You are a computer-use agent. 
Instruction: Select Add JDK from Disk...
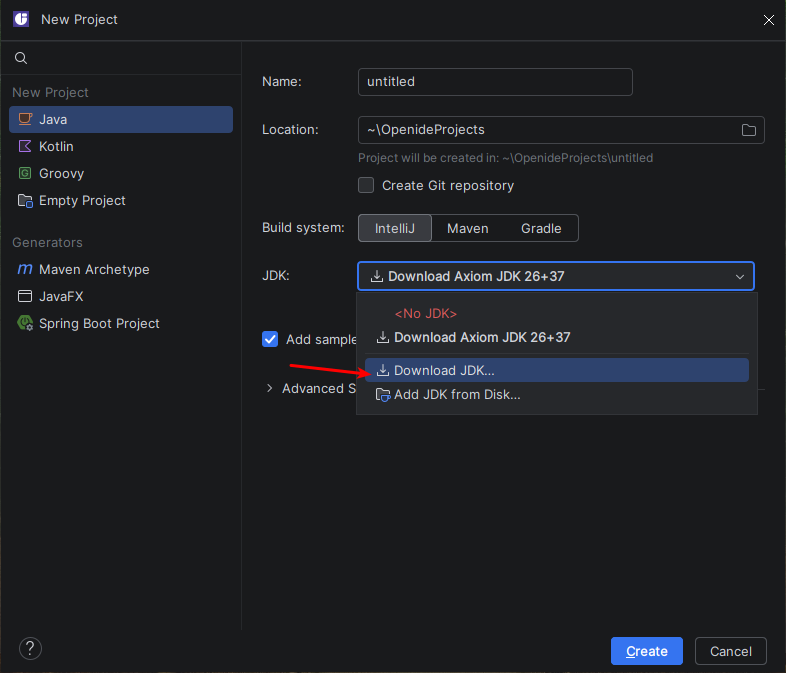556,395
